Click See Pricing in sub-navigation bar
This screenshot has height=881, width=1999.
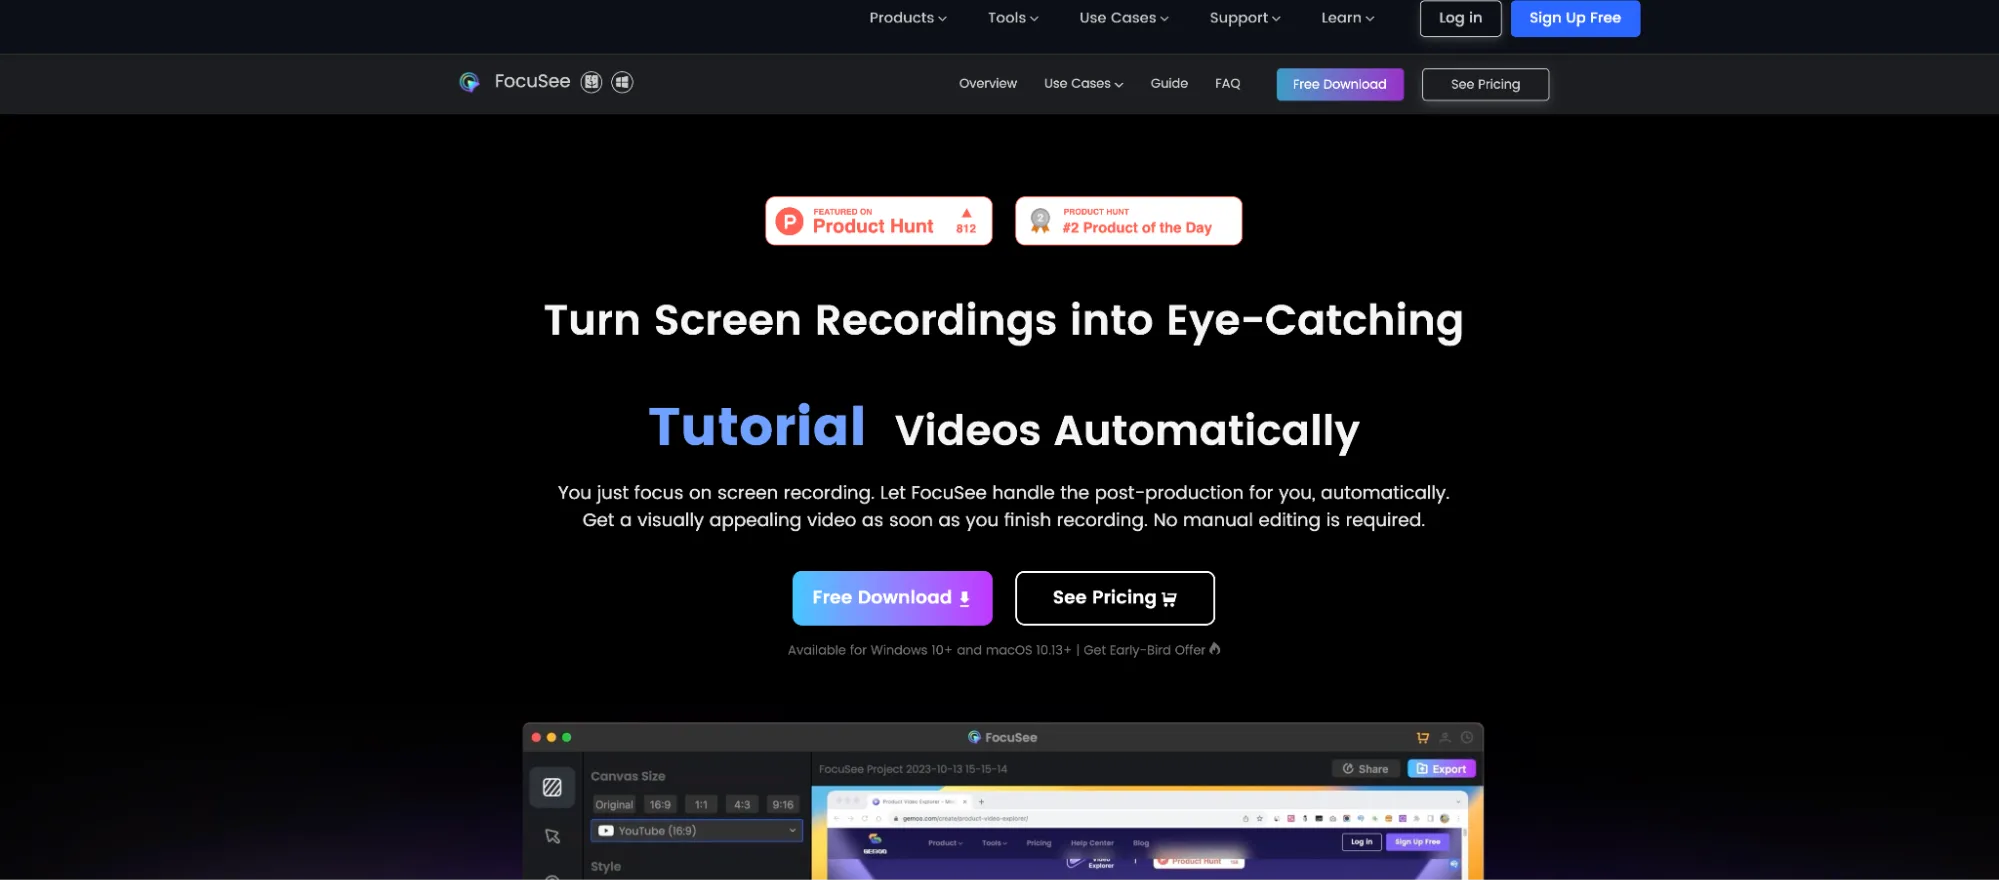1485,84
